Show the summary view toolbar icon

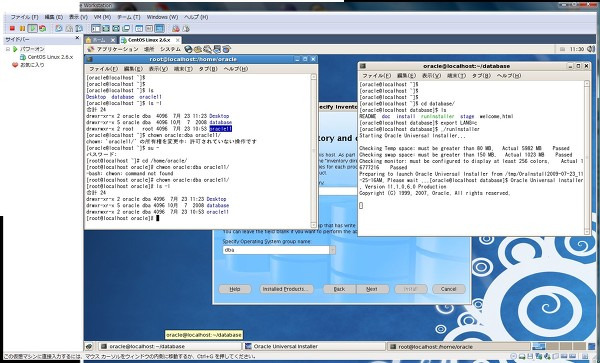click(139, 29)
